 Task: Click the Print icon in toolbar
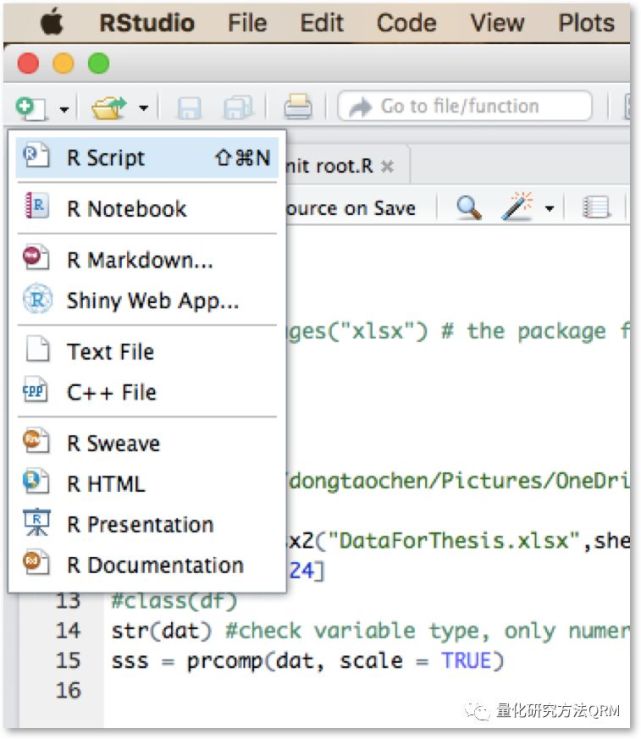[x=297, y=107]
